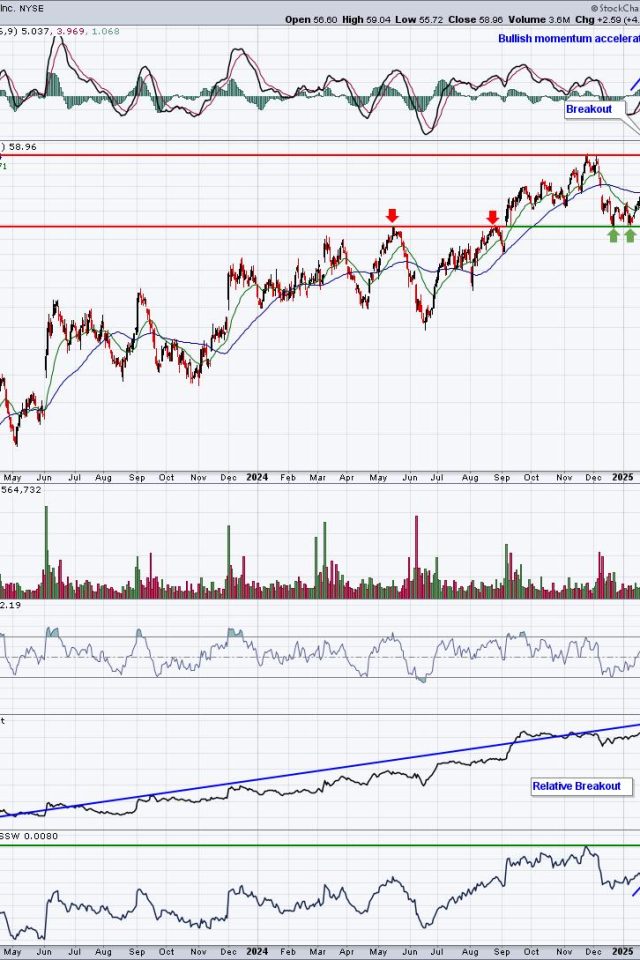Click the StockCharts copyright watermark at top right
Screen dimensions: 640x960
pyautogui.click(x=610, y=6)
